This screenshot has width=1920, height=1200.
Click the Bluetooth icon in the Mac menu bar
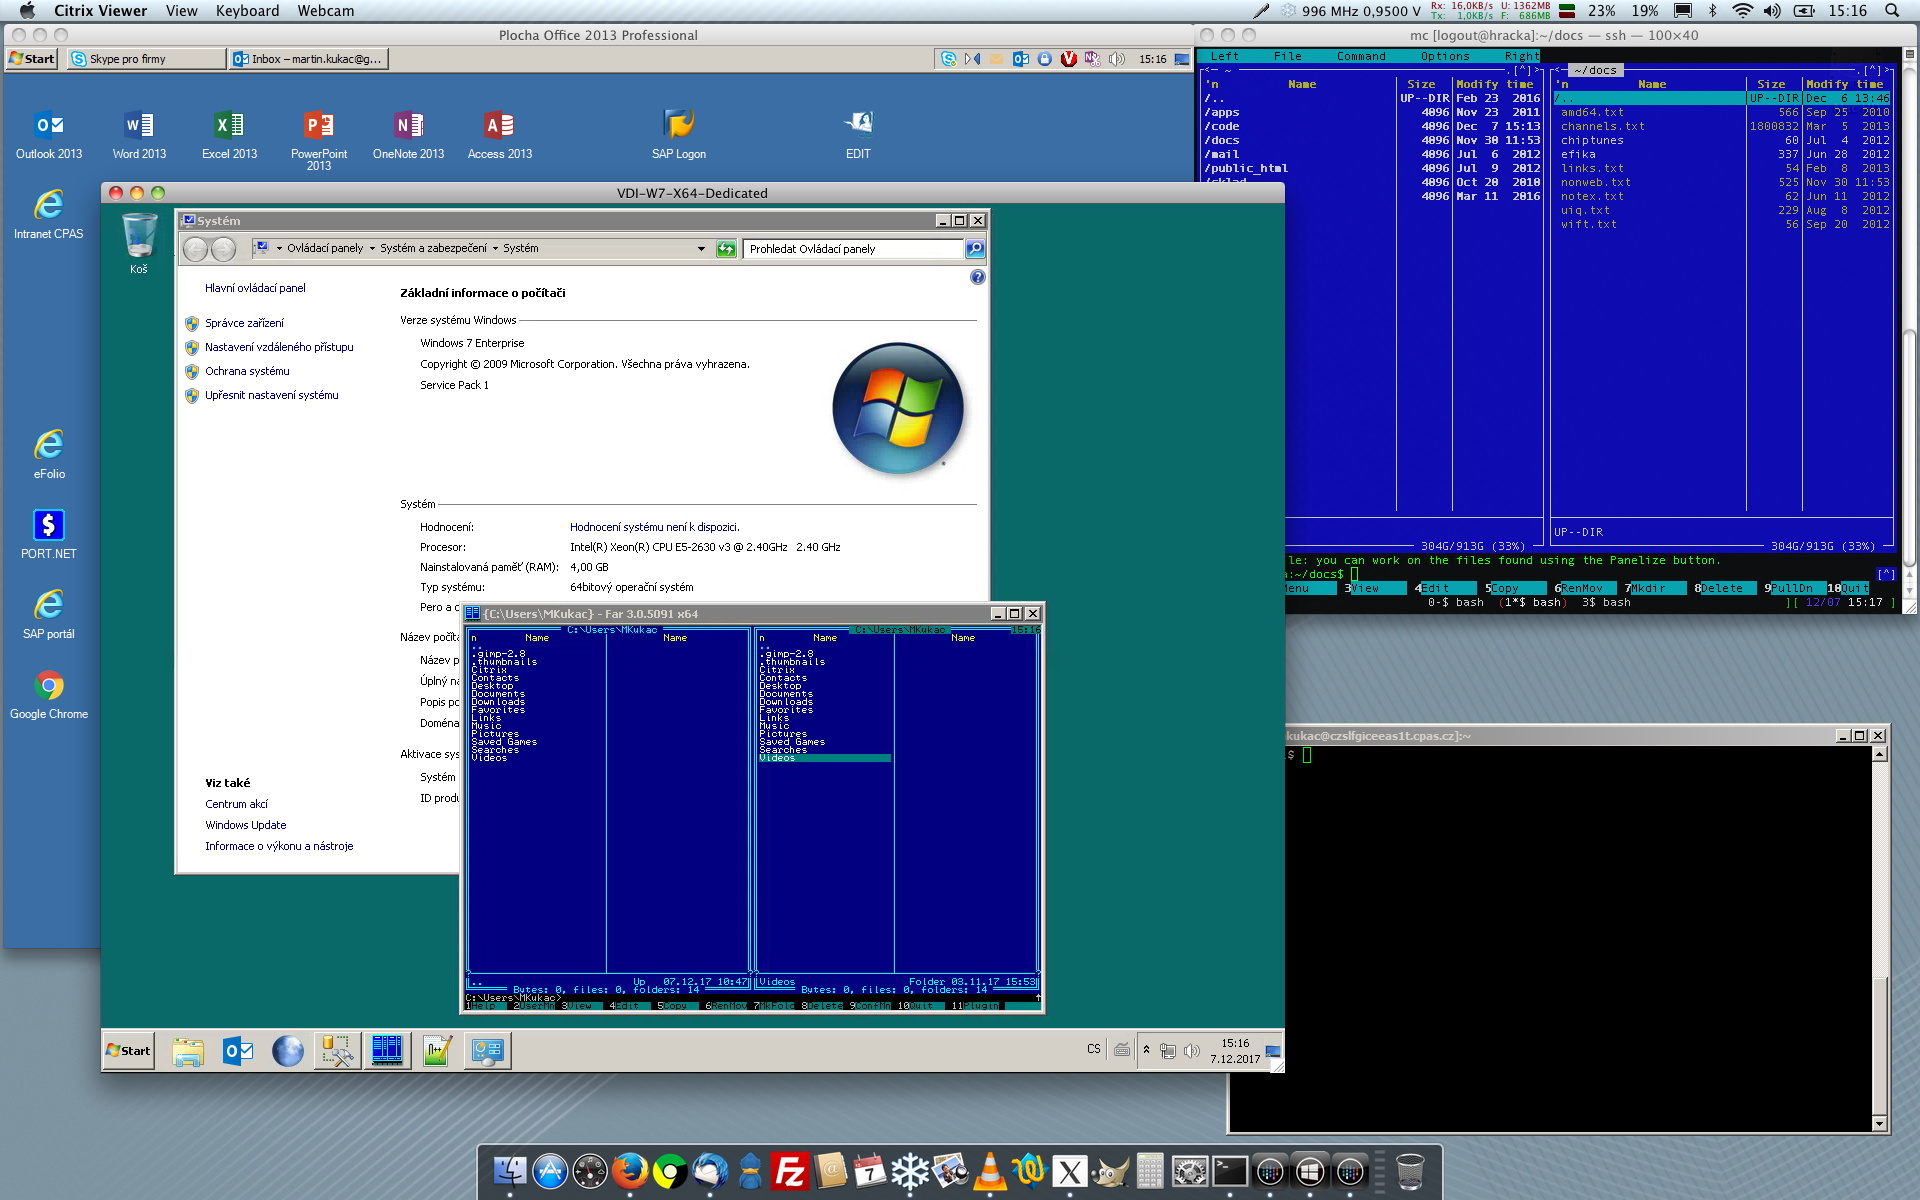(x=1712, y=11)
